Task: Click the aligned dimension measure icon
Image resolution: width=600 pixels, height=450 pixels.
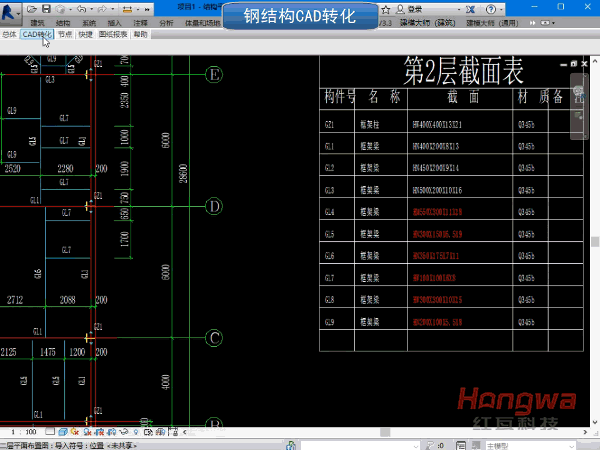Action: click(x=127, y=9)
